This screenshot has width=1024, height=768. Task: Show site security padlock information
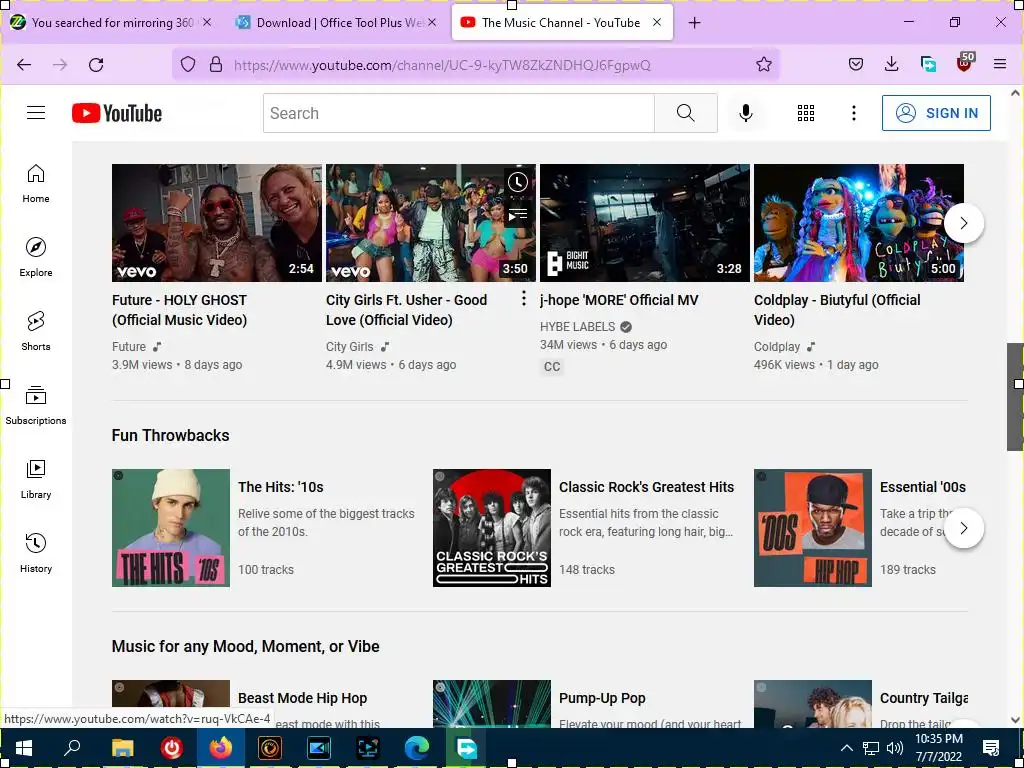click(216, 65)
